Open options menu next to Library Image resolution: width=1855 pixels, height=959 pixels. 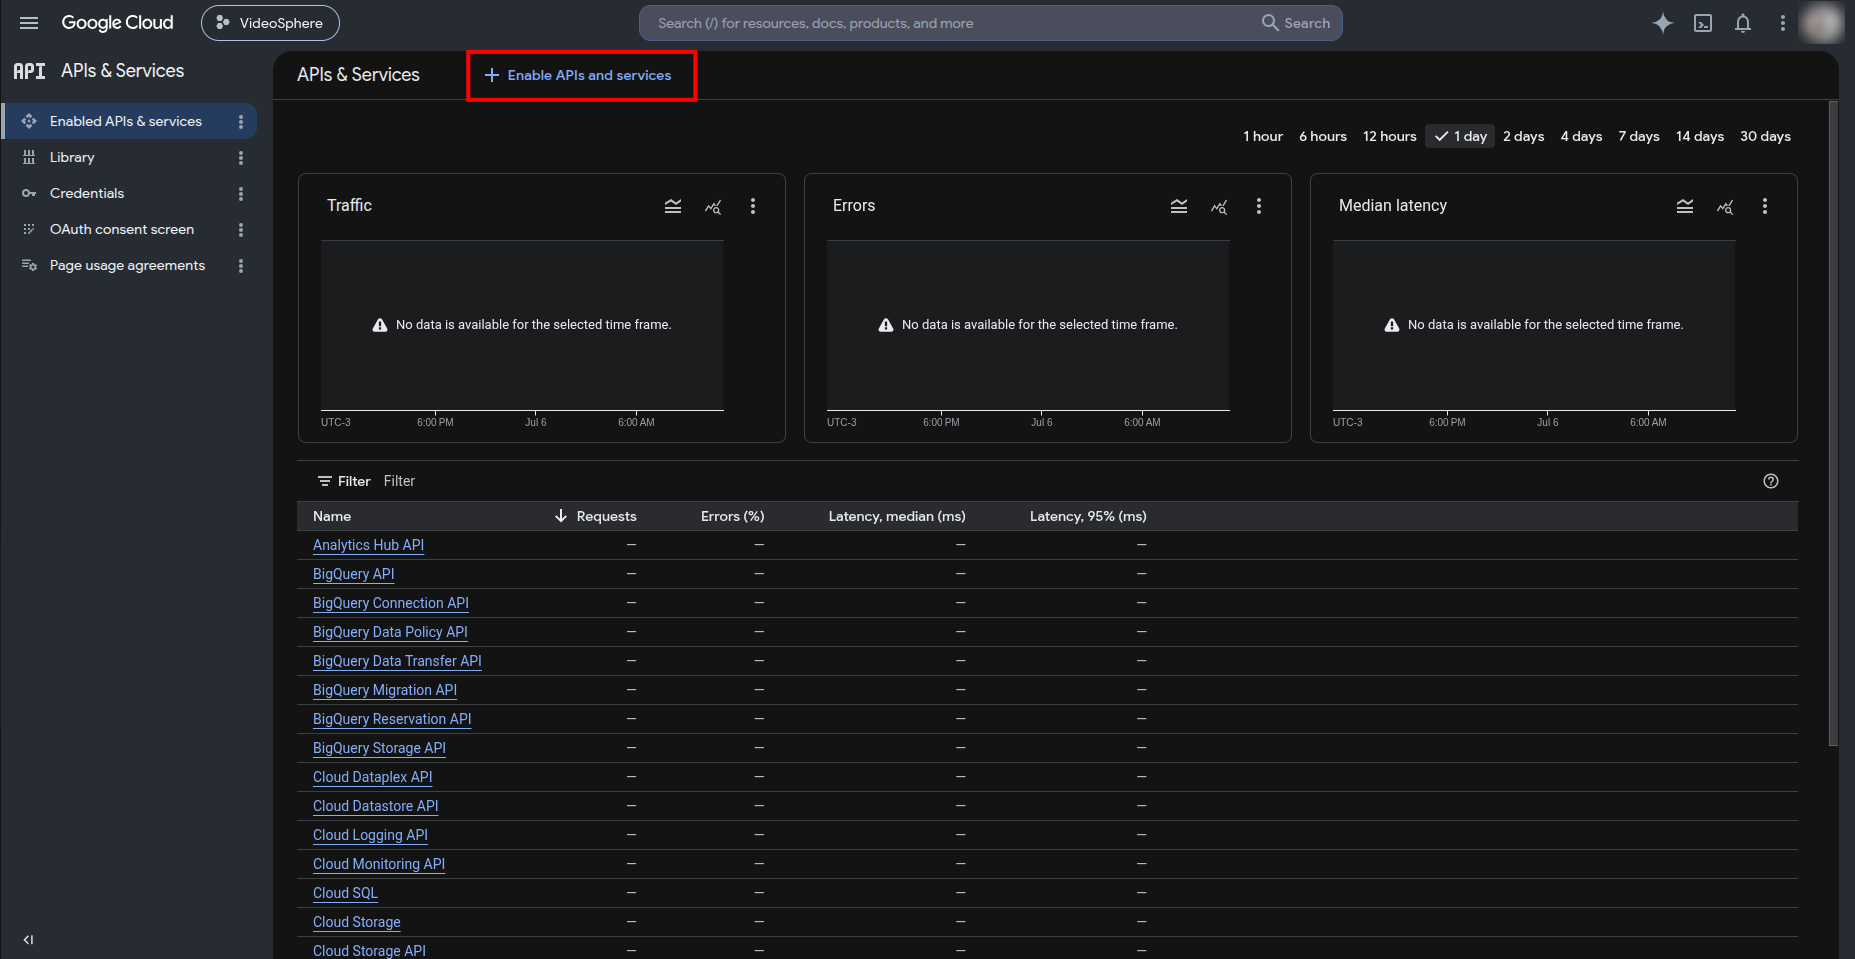[x=241, y=158]
